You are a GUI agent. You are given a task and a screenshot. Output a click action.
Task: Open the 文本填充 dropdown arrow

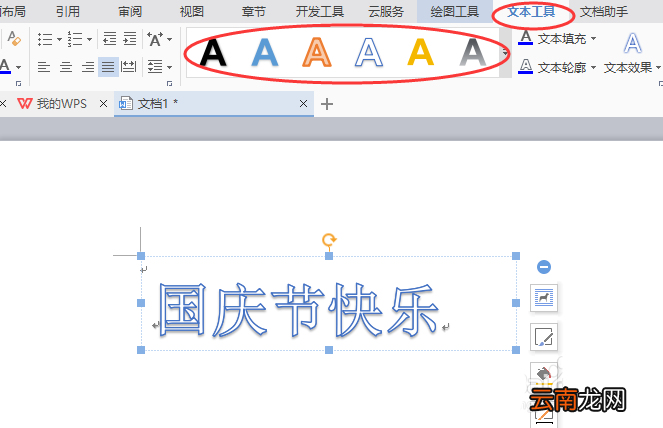(593, 38)
